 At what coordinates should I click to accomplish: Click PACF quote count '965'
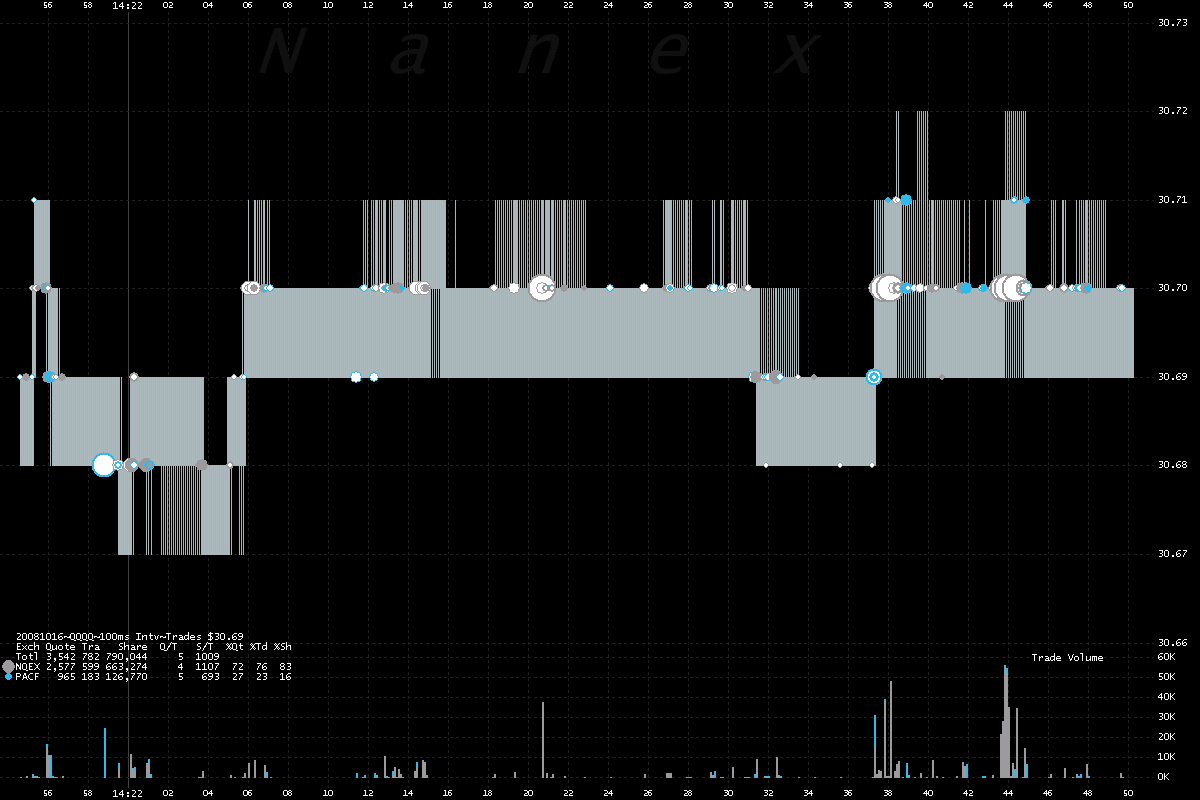tap(67, 677)
